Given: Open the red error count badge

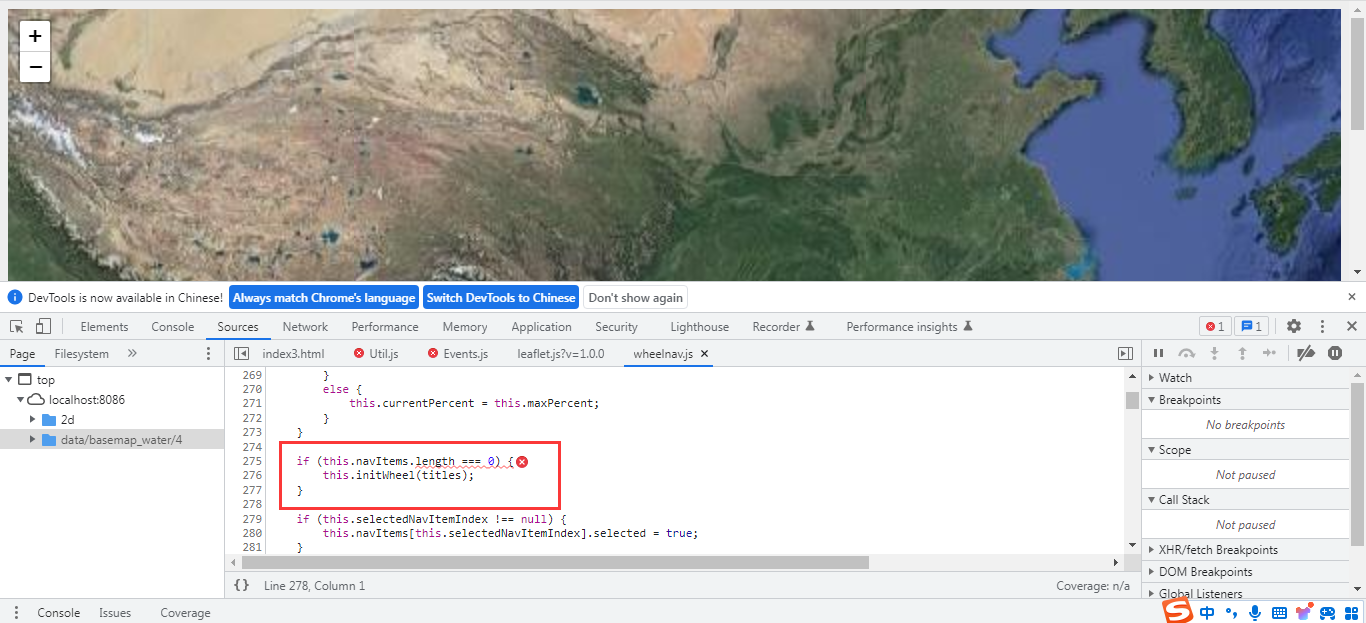Looking at the screenshot, I should (x=1214, y=327).
